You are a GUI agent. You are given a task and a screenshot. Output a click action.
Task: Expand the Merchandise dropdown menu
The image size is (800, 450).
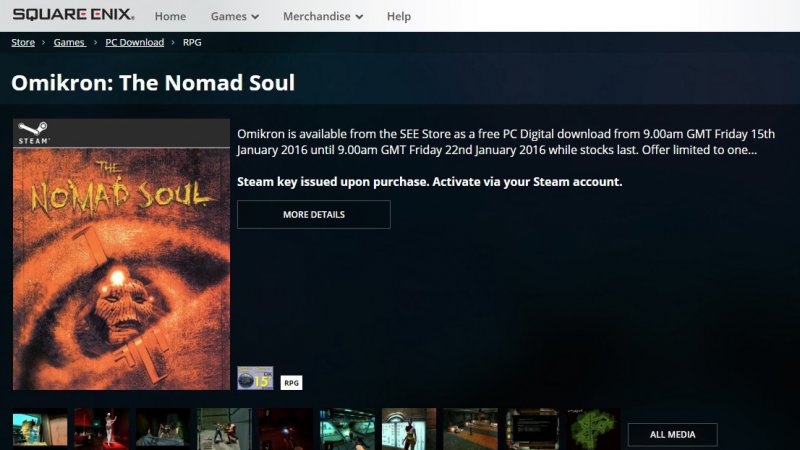[323, 16]
